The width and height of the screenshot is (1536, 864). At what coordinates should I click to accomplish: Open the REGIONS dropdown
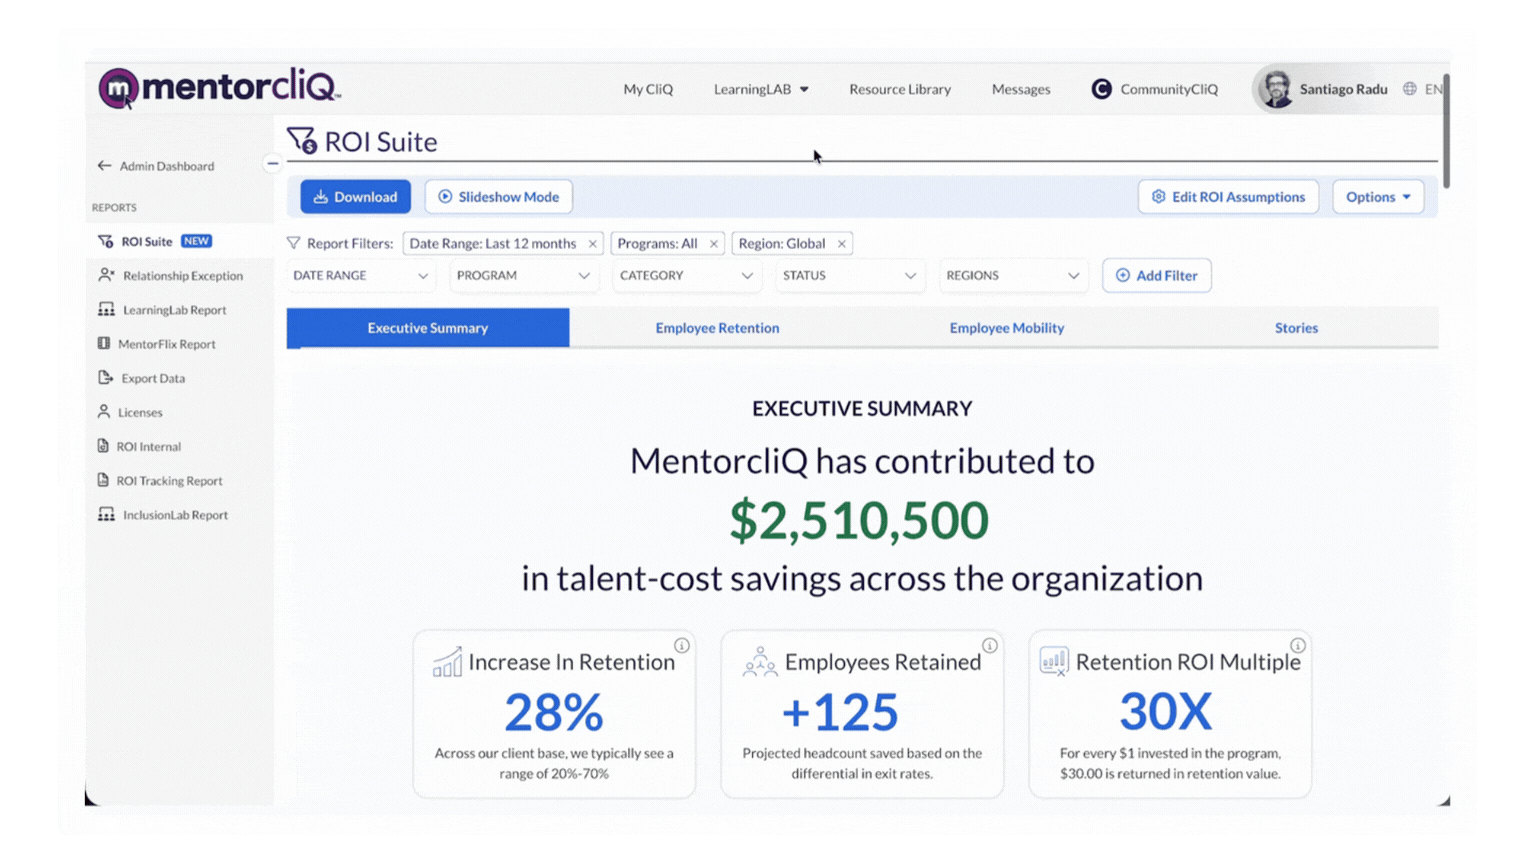[x=1012, y=276]
